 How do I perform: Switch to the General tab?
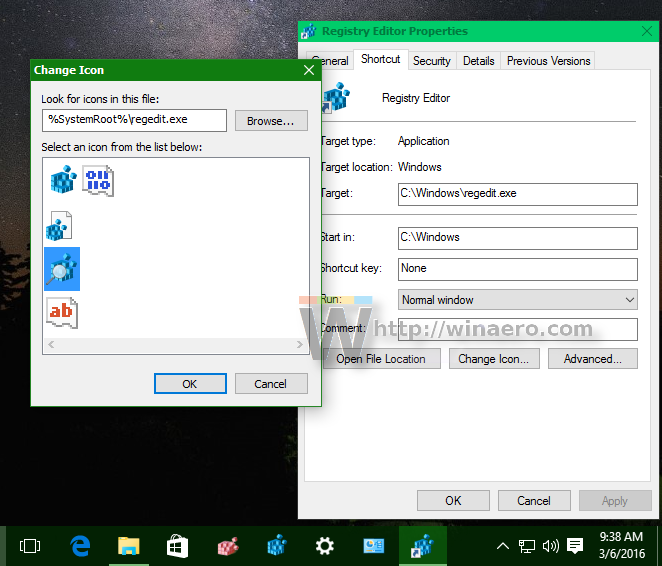(x=330, y=61)
